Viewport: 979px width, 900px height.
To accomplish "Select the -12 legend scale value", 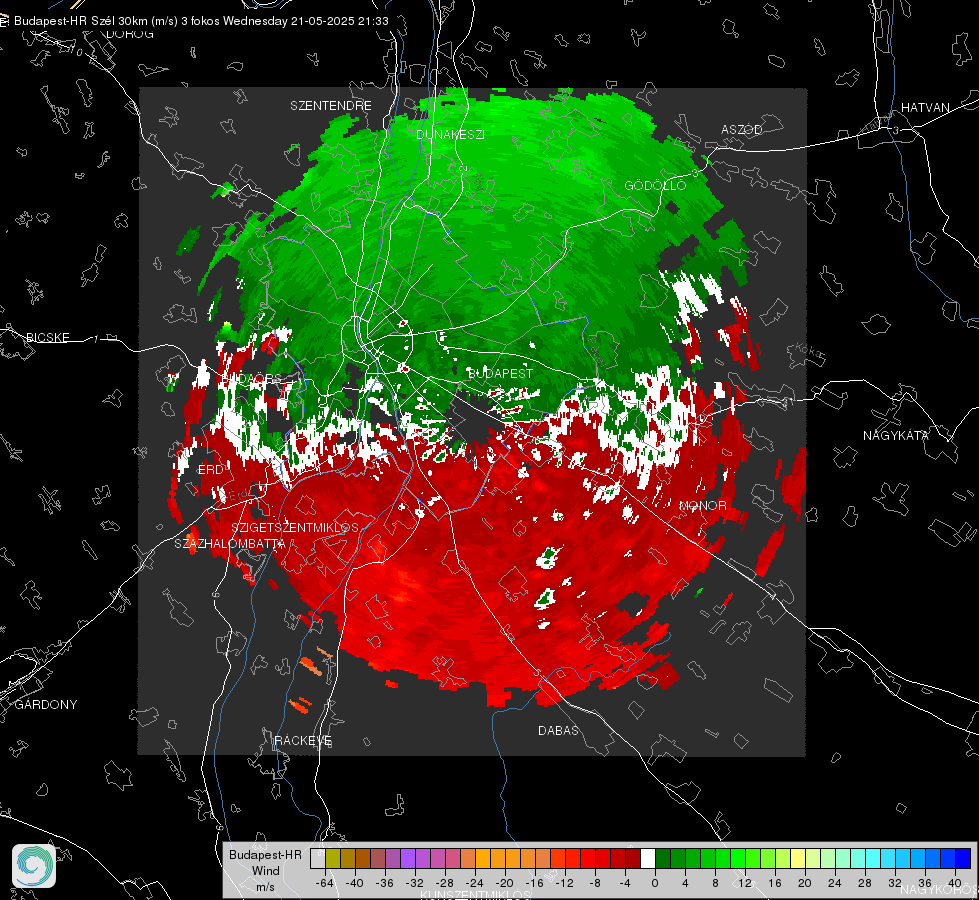I will 564,883.
